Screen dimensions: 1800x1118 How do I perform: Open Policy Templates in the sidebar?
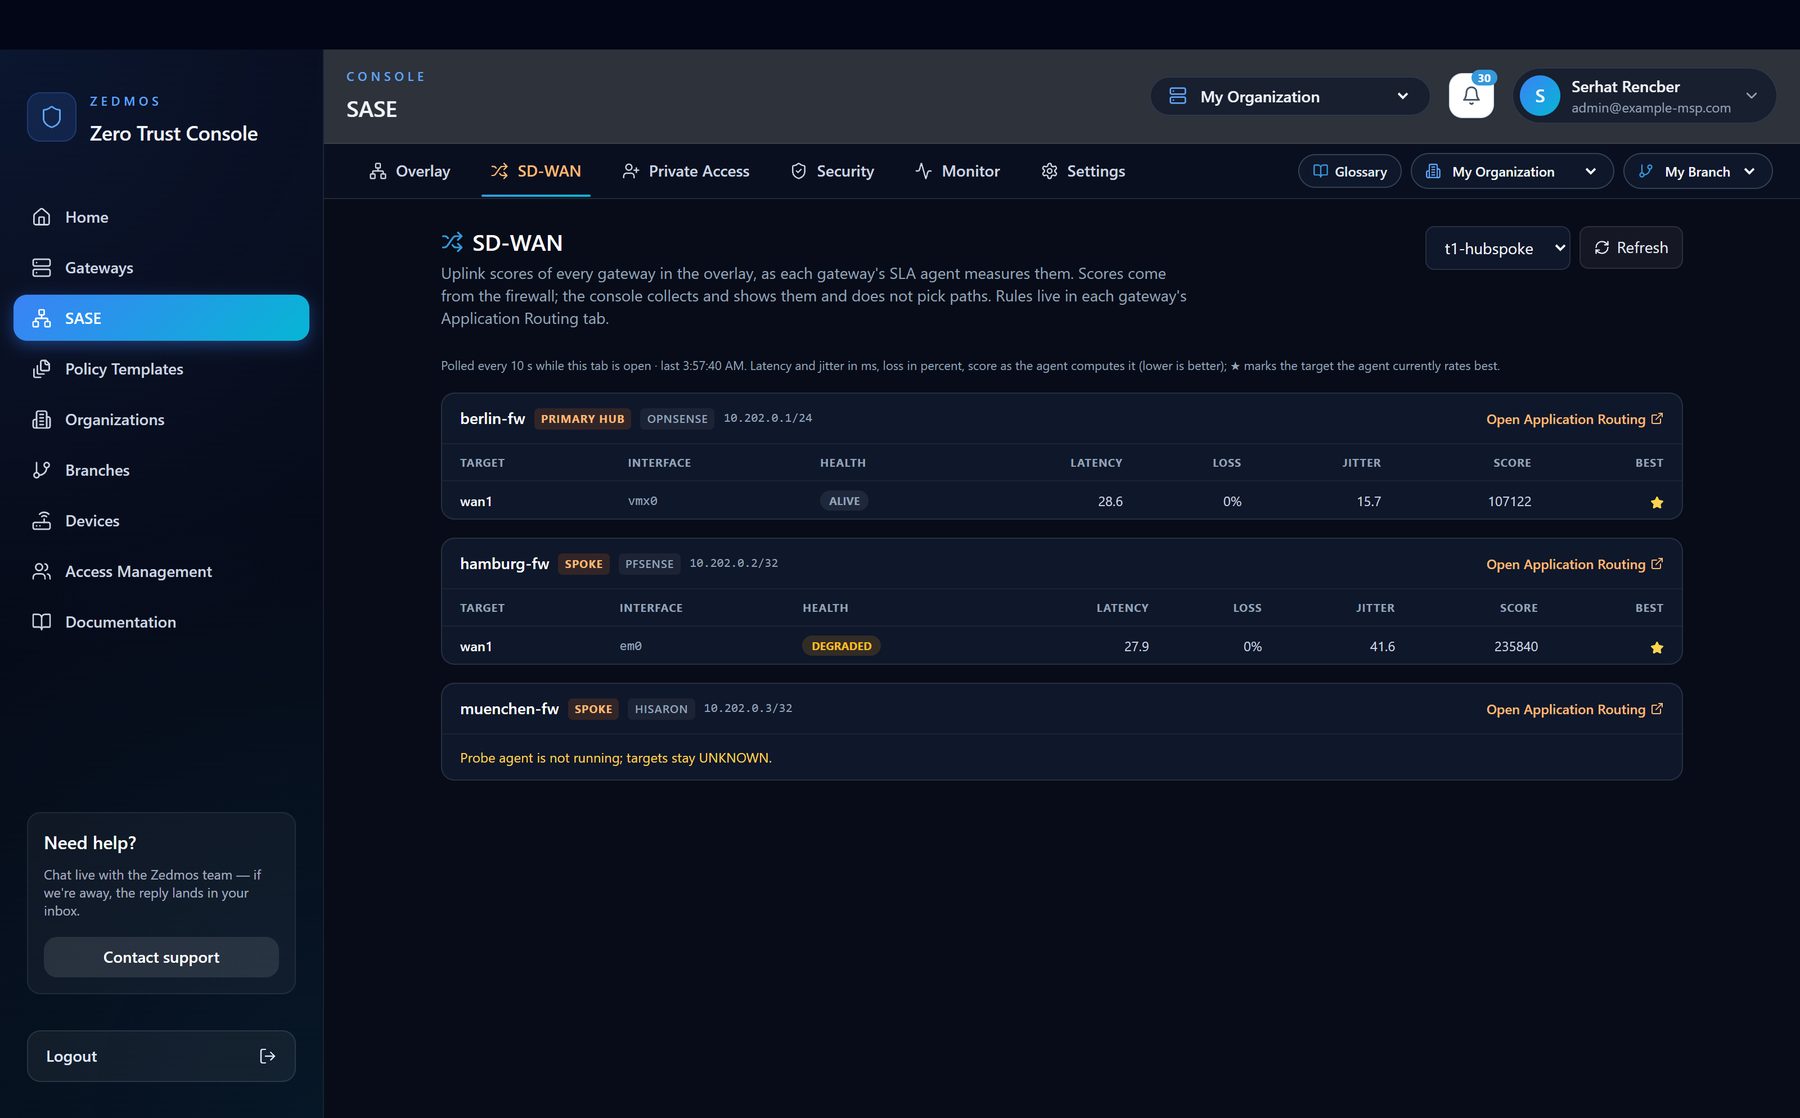[x=161, y=369]
